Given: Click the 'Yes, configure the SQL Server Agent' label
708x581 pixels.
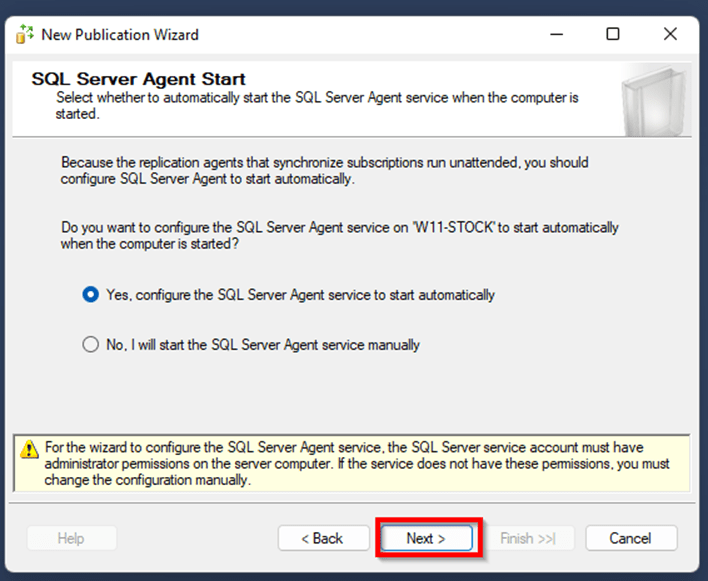Looking at the screenshot, I should pos(300,295).
